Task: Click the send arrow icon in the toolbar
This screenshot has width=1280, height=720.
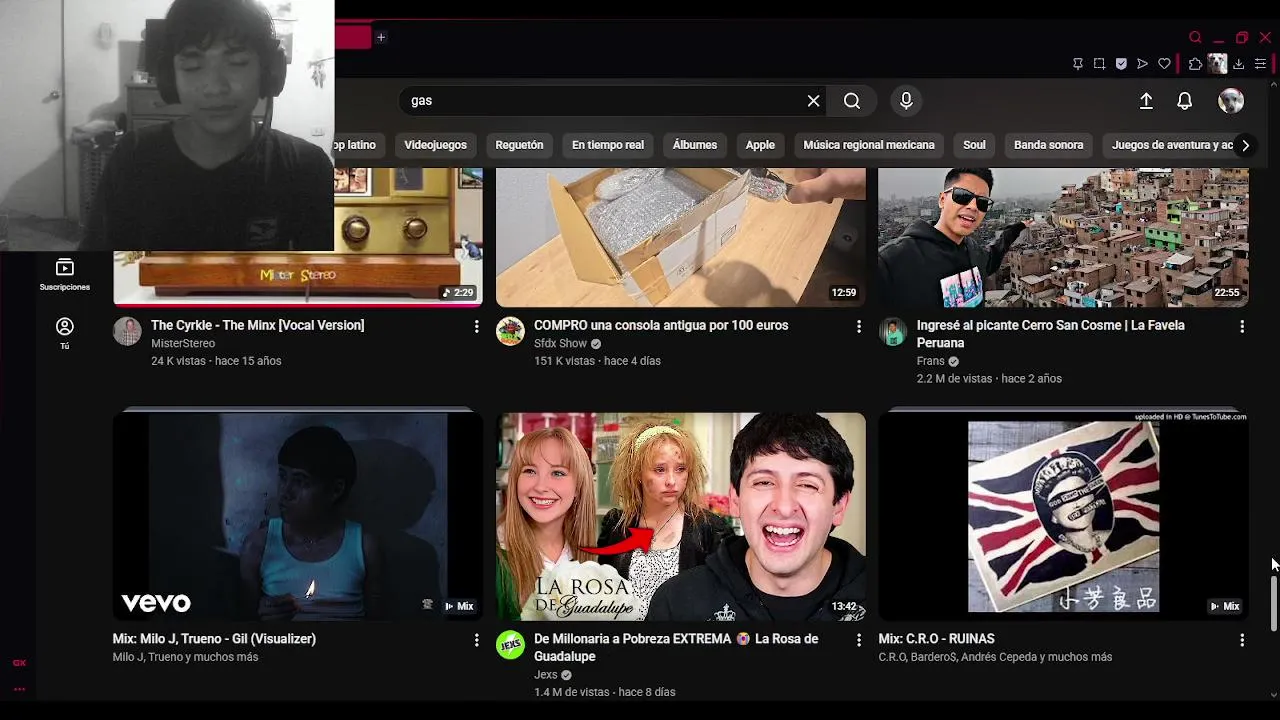Action: [1142, 64]
